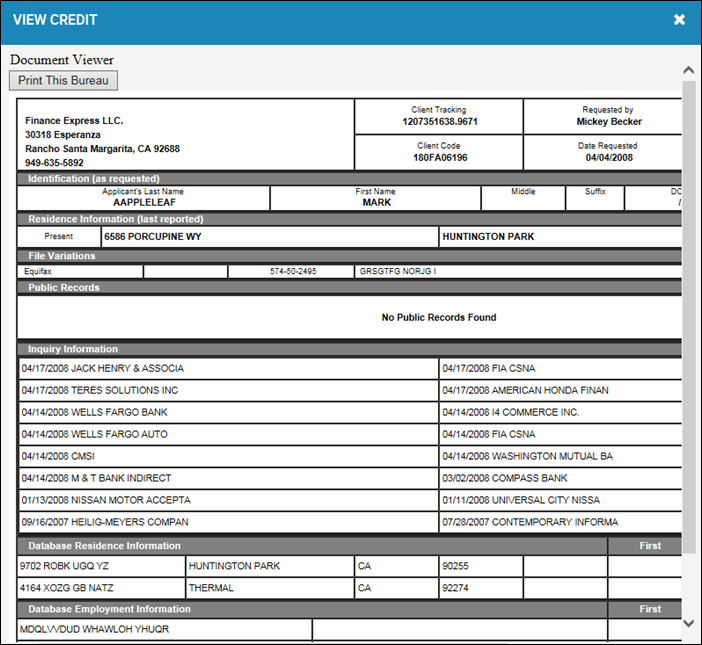
Task: Click the GRSGTFG NORJG I entry
Action: point(398,271)
